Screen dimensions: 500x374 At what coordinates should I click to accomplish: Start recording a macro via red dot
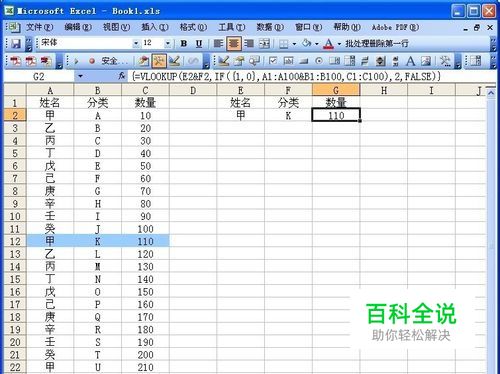[x=92, y=61]
